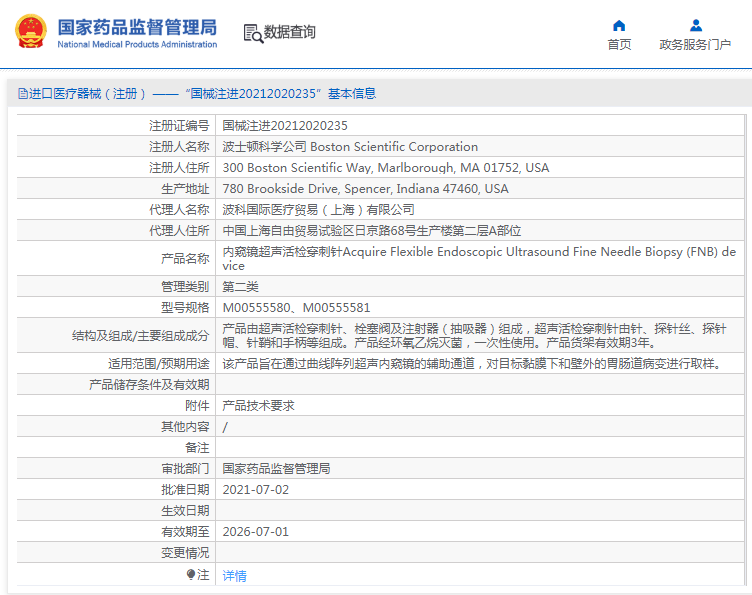Select product name Acquire Flexible Endoscopic Ultrasound
Viewport: 752px width, 595px height.
(479, 258)
